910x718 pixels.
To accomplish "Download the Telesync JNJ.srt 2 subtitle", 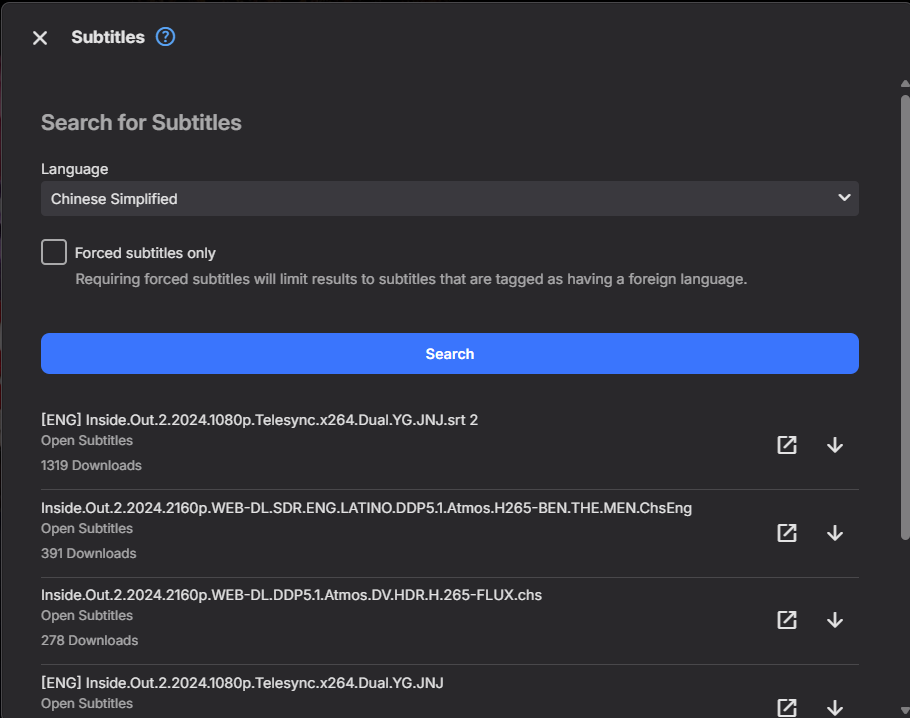I will 835,445.
